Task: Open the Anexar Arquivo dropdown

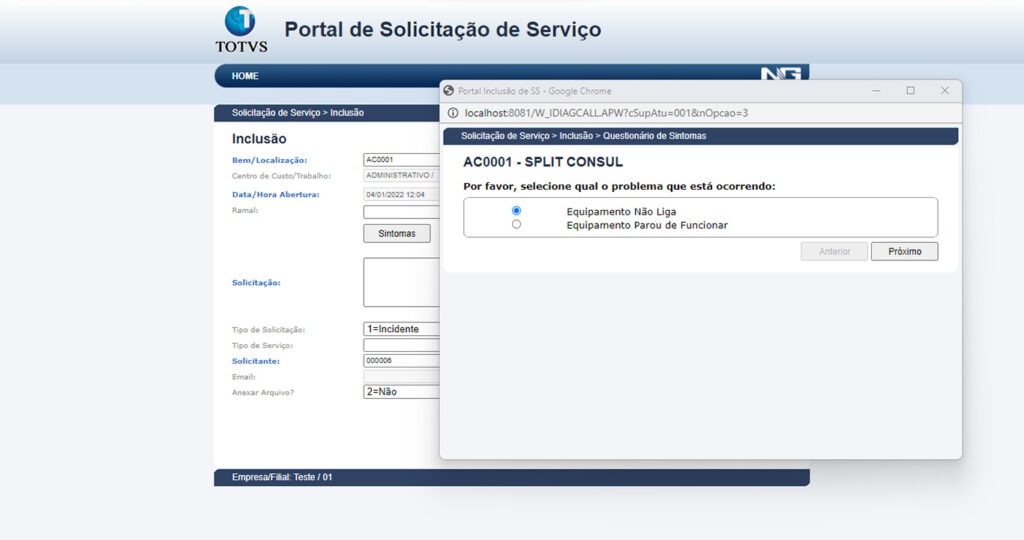Action: pos(402,392)
